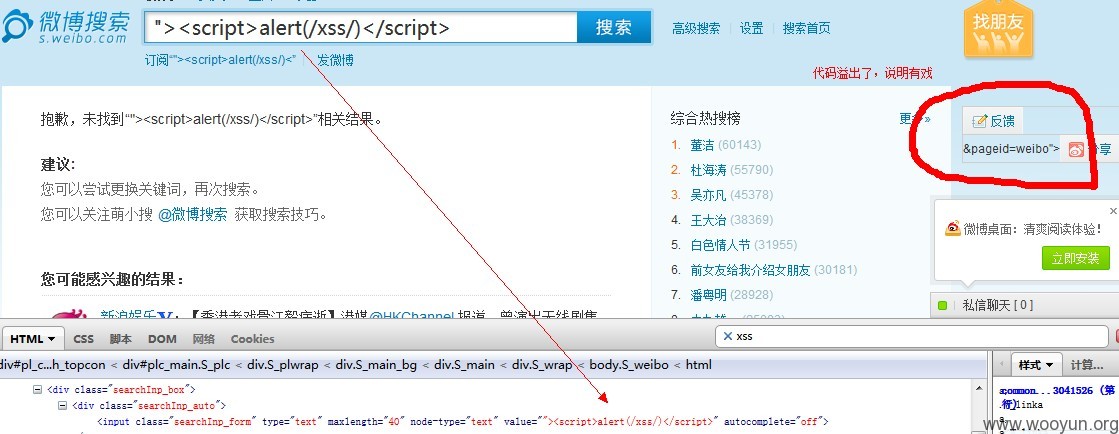Select div.S_main_bg in the breadcrumb
Viewport: 1119px width, 434px height.
pos(377,365)
